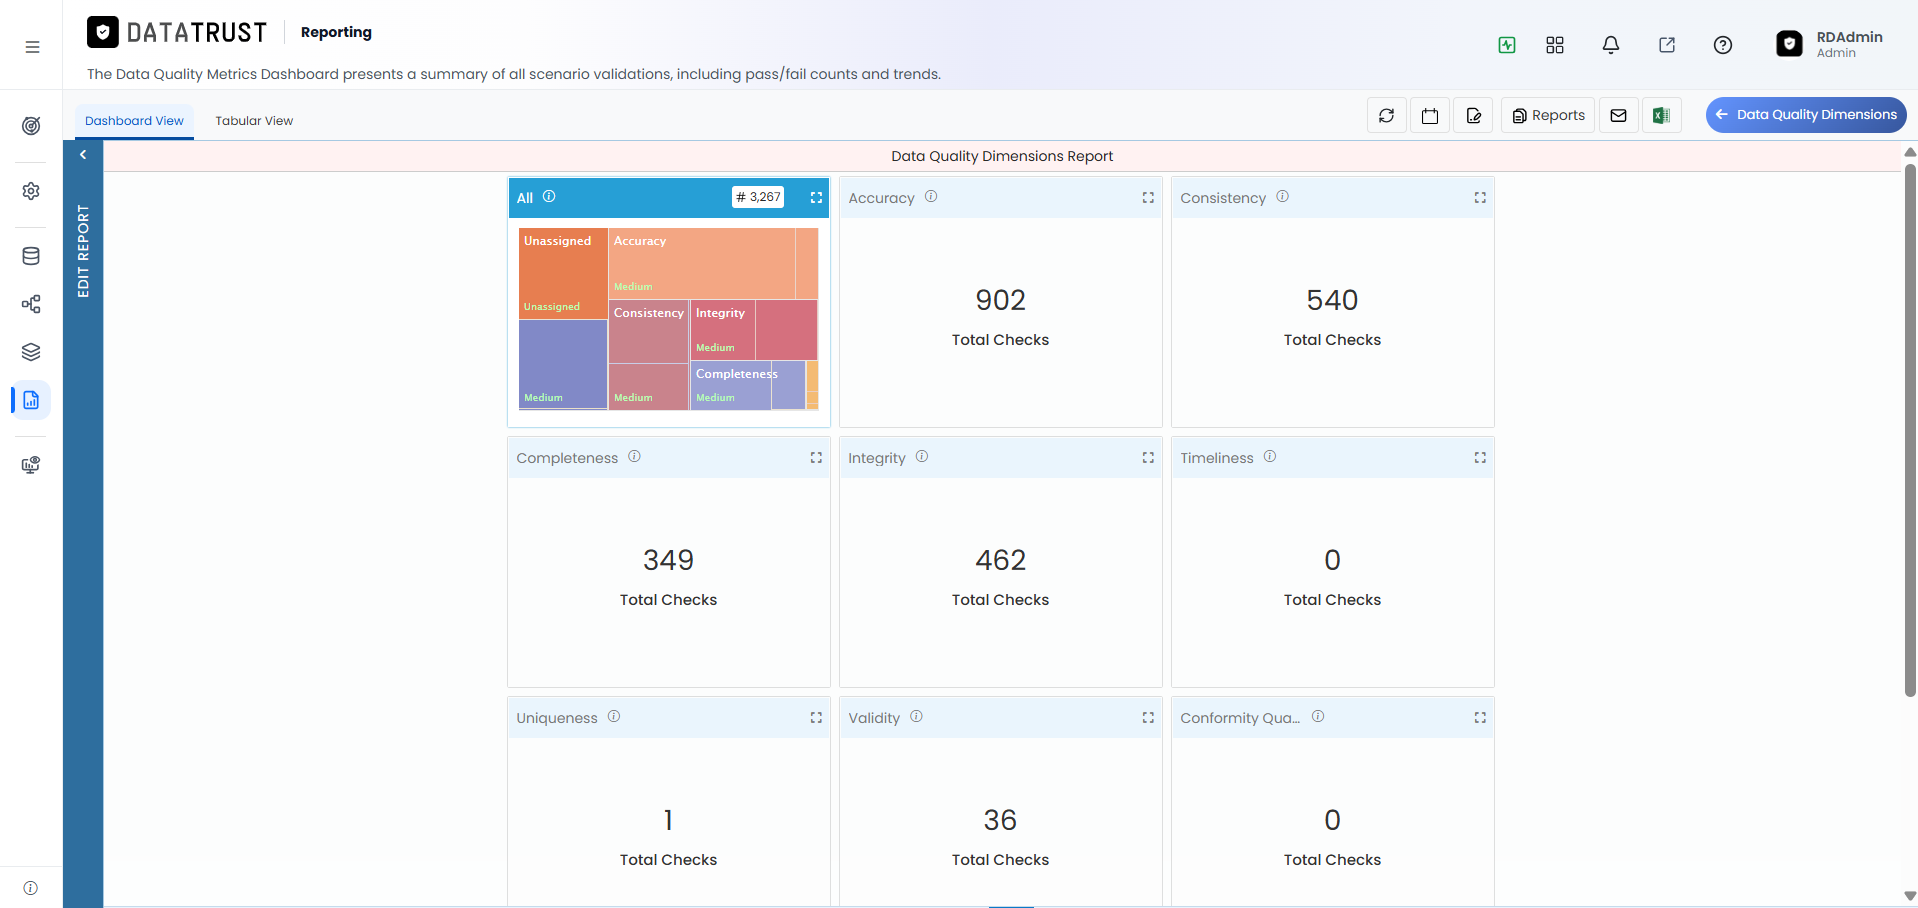This screenshot has width=1918, height=908.
Task: Select the reporting document icon in sidebar
Action: pos(31,400)
